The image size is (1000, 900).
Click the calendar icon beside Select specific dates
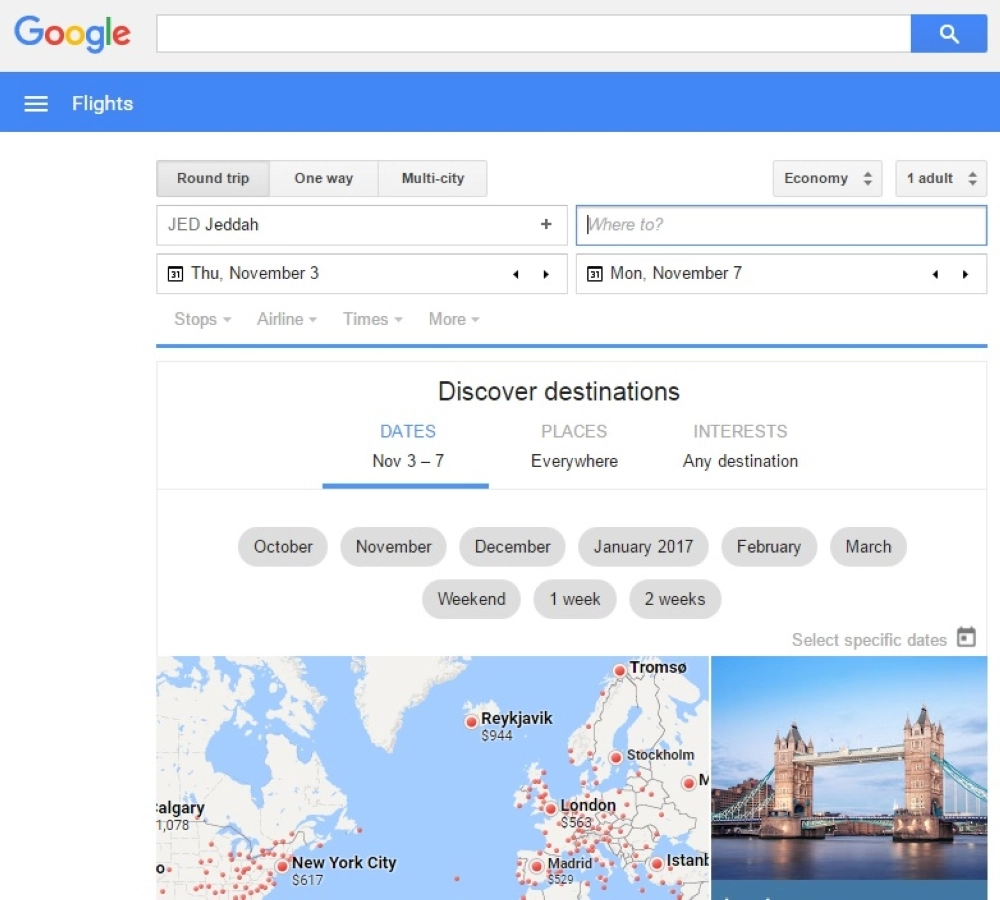966,638
